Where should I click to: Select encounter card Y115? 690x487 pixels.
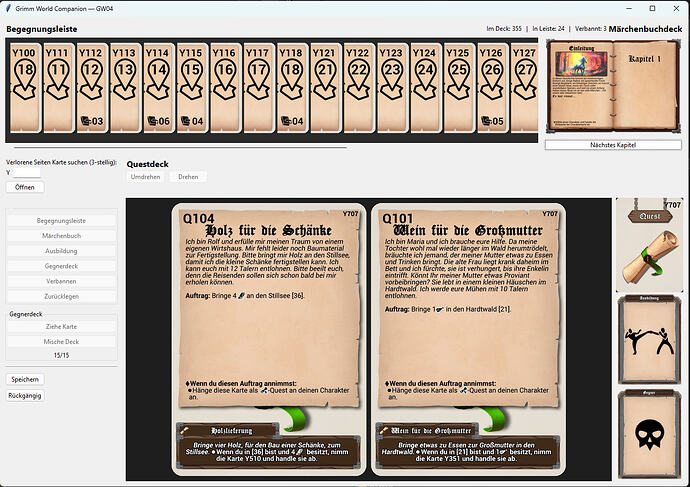click(x=193, y=88)
